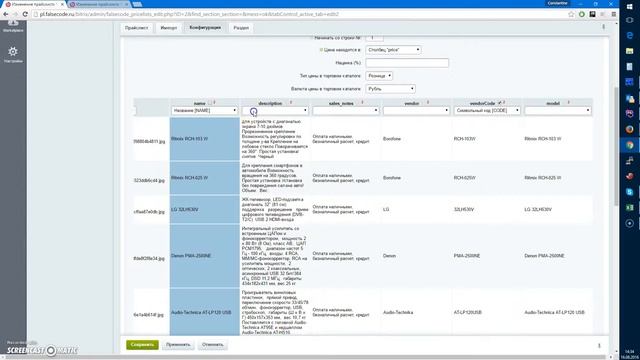Click the green Сохранить button
Image resolution: width=640 pixels, height=360 pixels.
142,345
